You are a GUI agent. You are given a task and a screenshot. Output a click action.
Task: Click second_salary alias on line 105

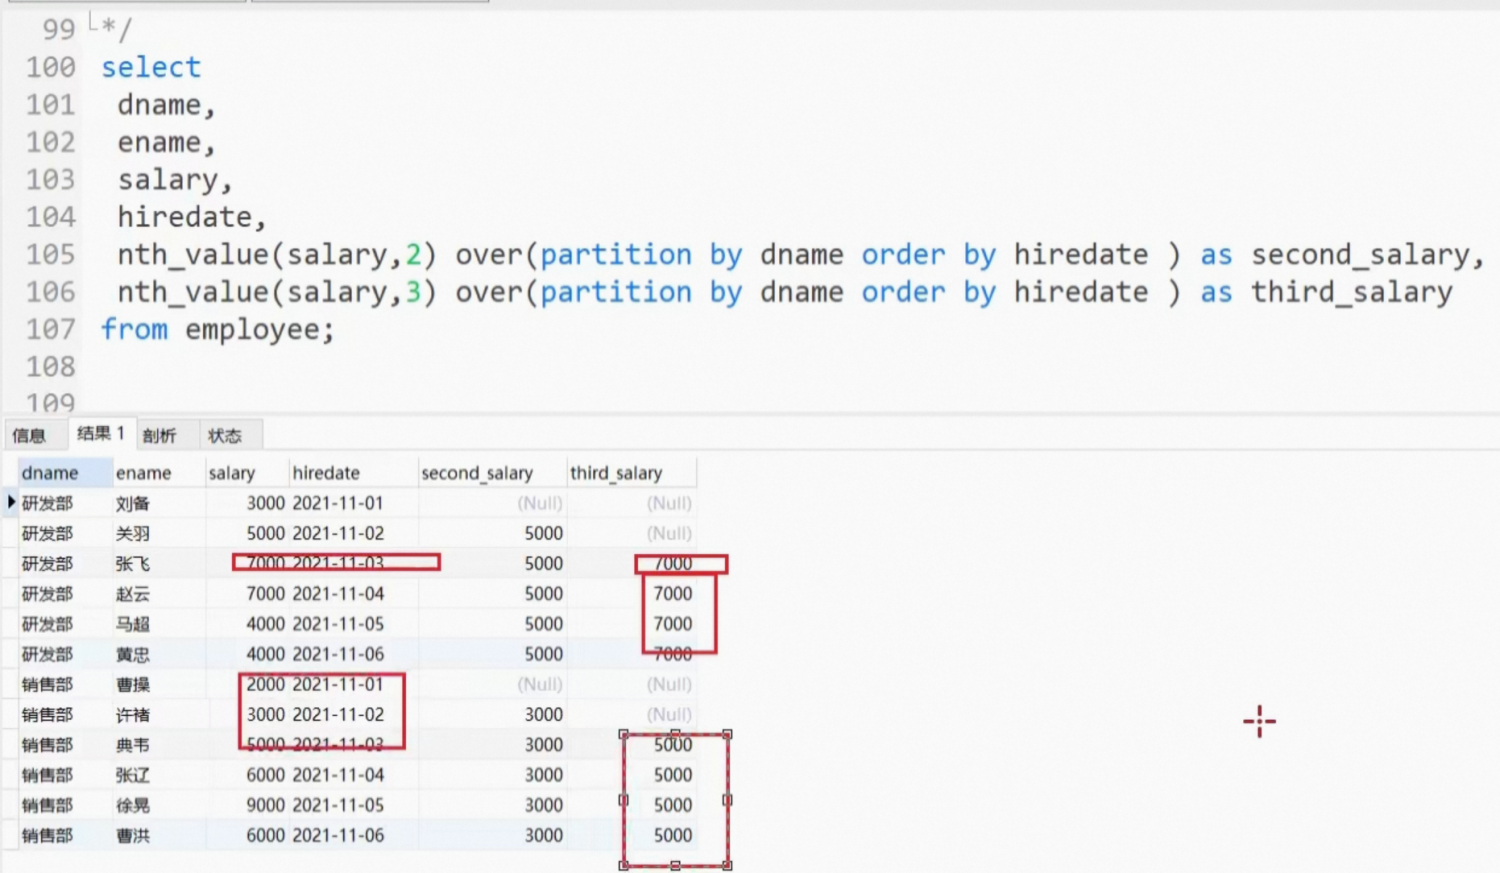click(x=1361, y=255)
